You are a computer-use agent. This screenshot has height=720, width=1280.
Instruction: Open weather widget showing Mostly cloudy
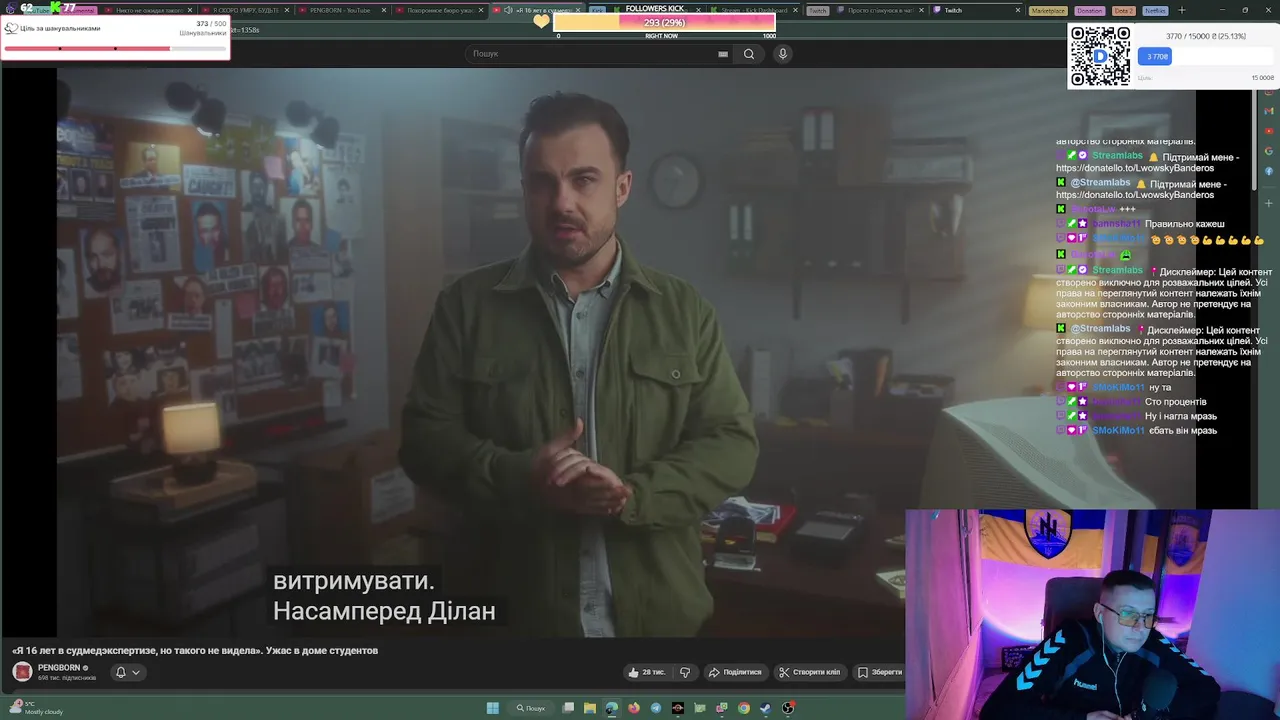coord(35,708)
